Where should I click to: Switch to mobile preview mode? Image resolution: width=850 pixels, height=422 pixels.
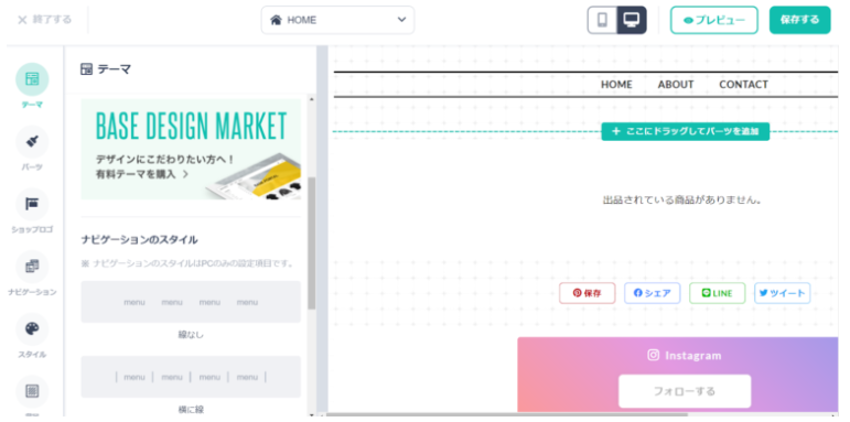602,20
